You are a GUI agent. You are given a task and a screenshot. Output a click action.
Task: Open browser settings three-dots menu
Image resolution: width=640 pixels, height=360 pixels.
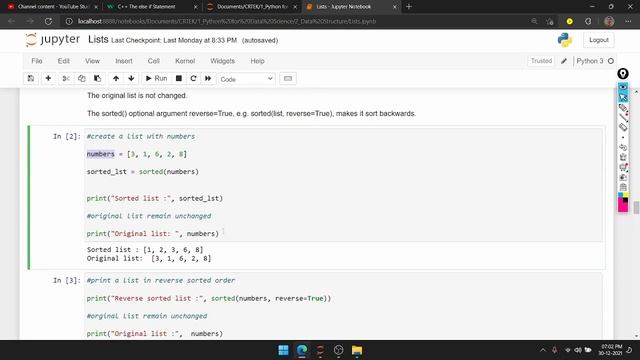coord(628,21)
